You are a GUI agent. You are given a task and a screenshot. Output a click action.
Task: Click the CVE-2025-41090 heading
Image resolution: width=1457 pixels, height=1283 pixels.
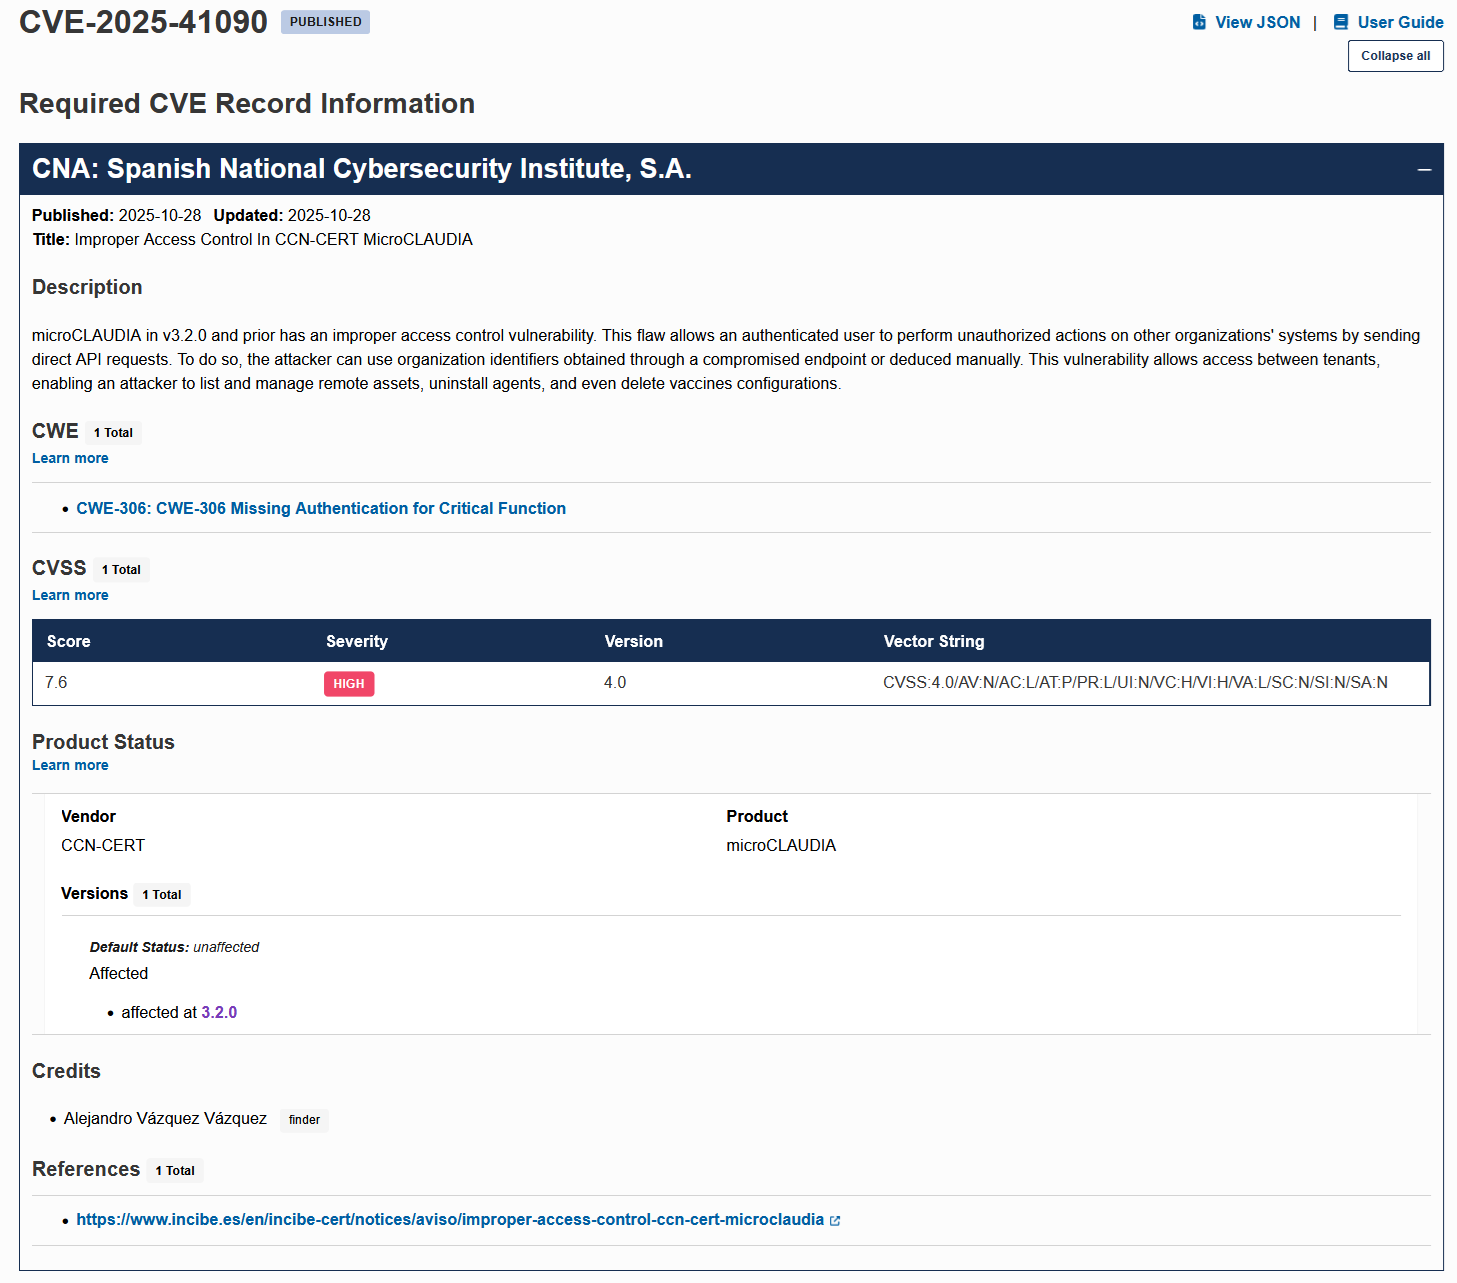[144, 22]
